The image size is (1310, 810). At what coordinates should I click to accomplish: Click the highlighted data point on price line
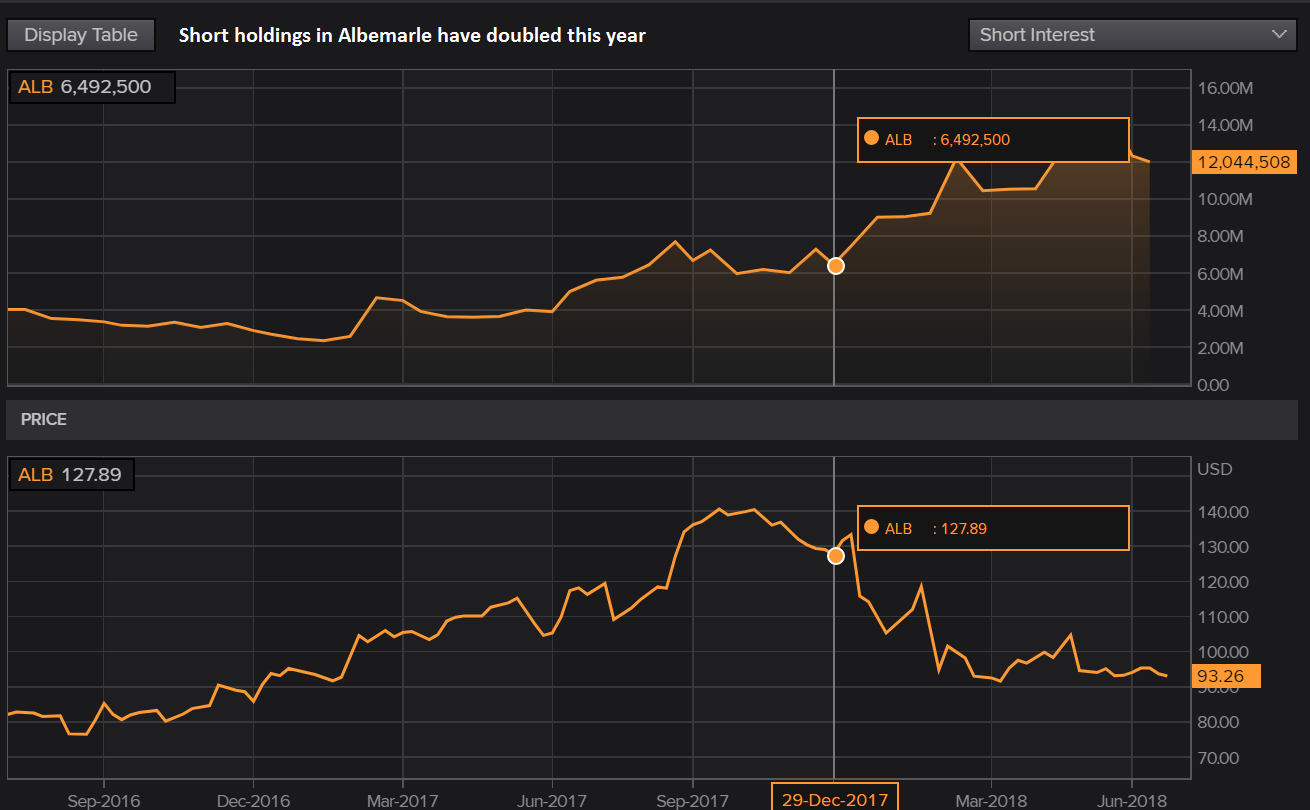(x=836, y=556)
